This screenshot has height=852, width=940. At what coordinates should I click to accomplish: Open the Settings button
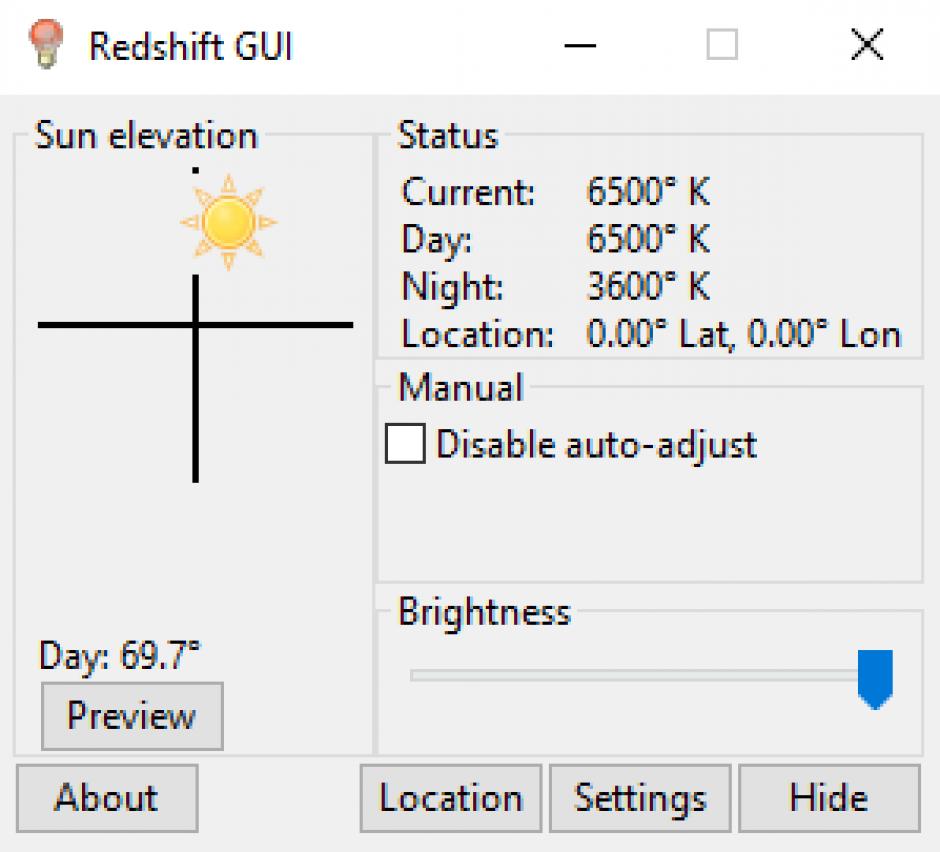click(640, 798)
